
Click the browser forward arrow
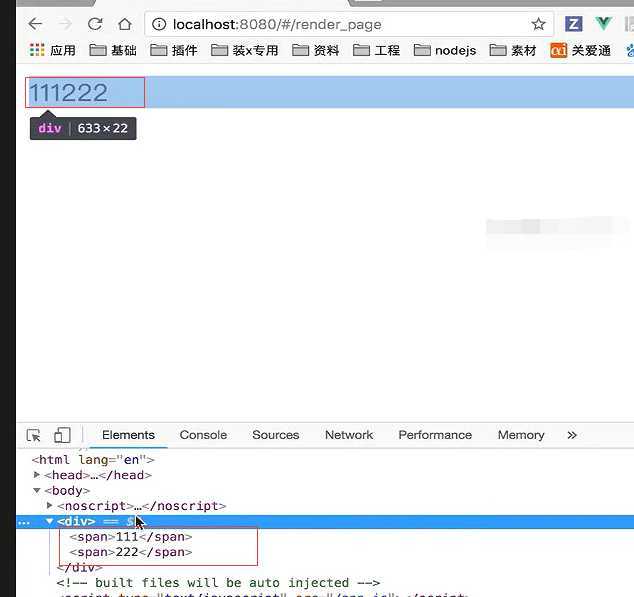pos(65,24)
